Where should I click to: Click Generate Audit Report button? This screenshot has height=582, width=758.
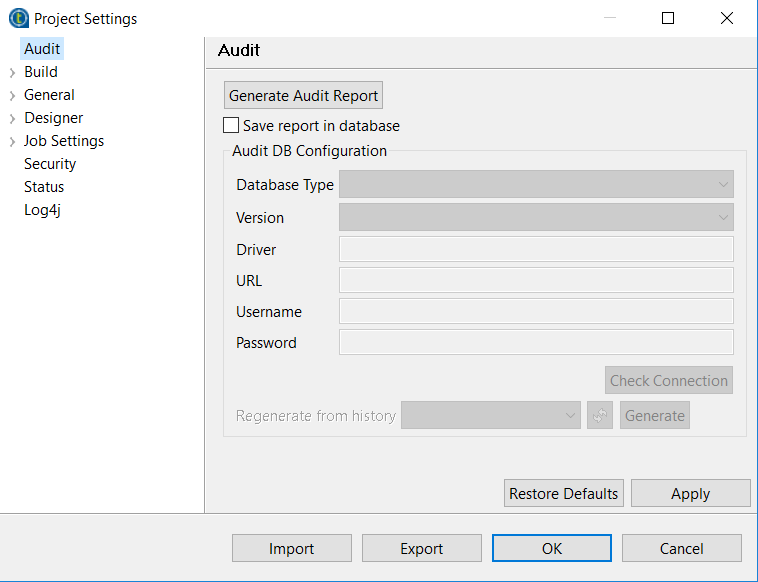(304, 96)
